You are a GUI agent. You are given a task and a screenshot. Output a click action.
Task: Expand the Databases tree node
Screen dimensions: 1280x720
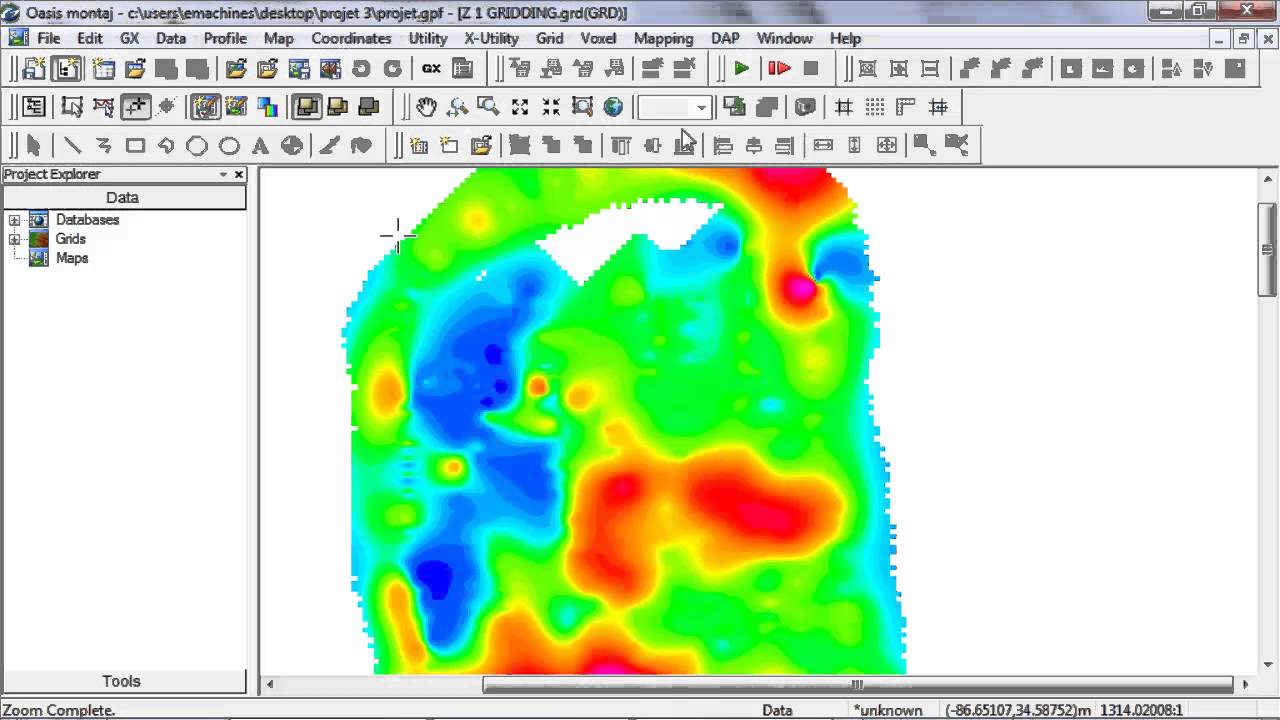[x=14, y=220]
